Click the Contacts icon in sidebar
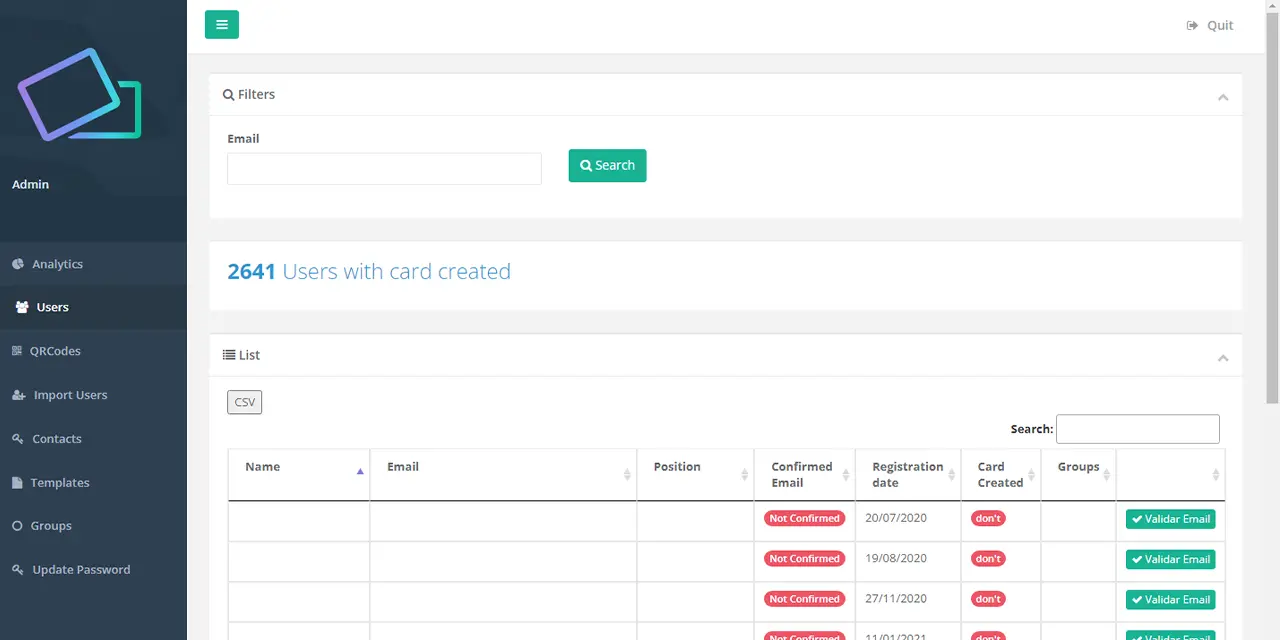Image resolution: width=1280 pixels, height=640 pixels. pos(18,439)
